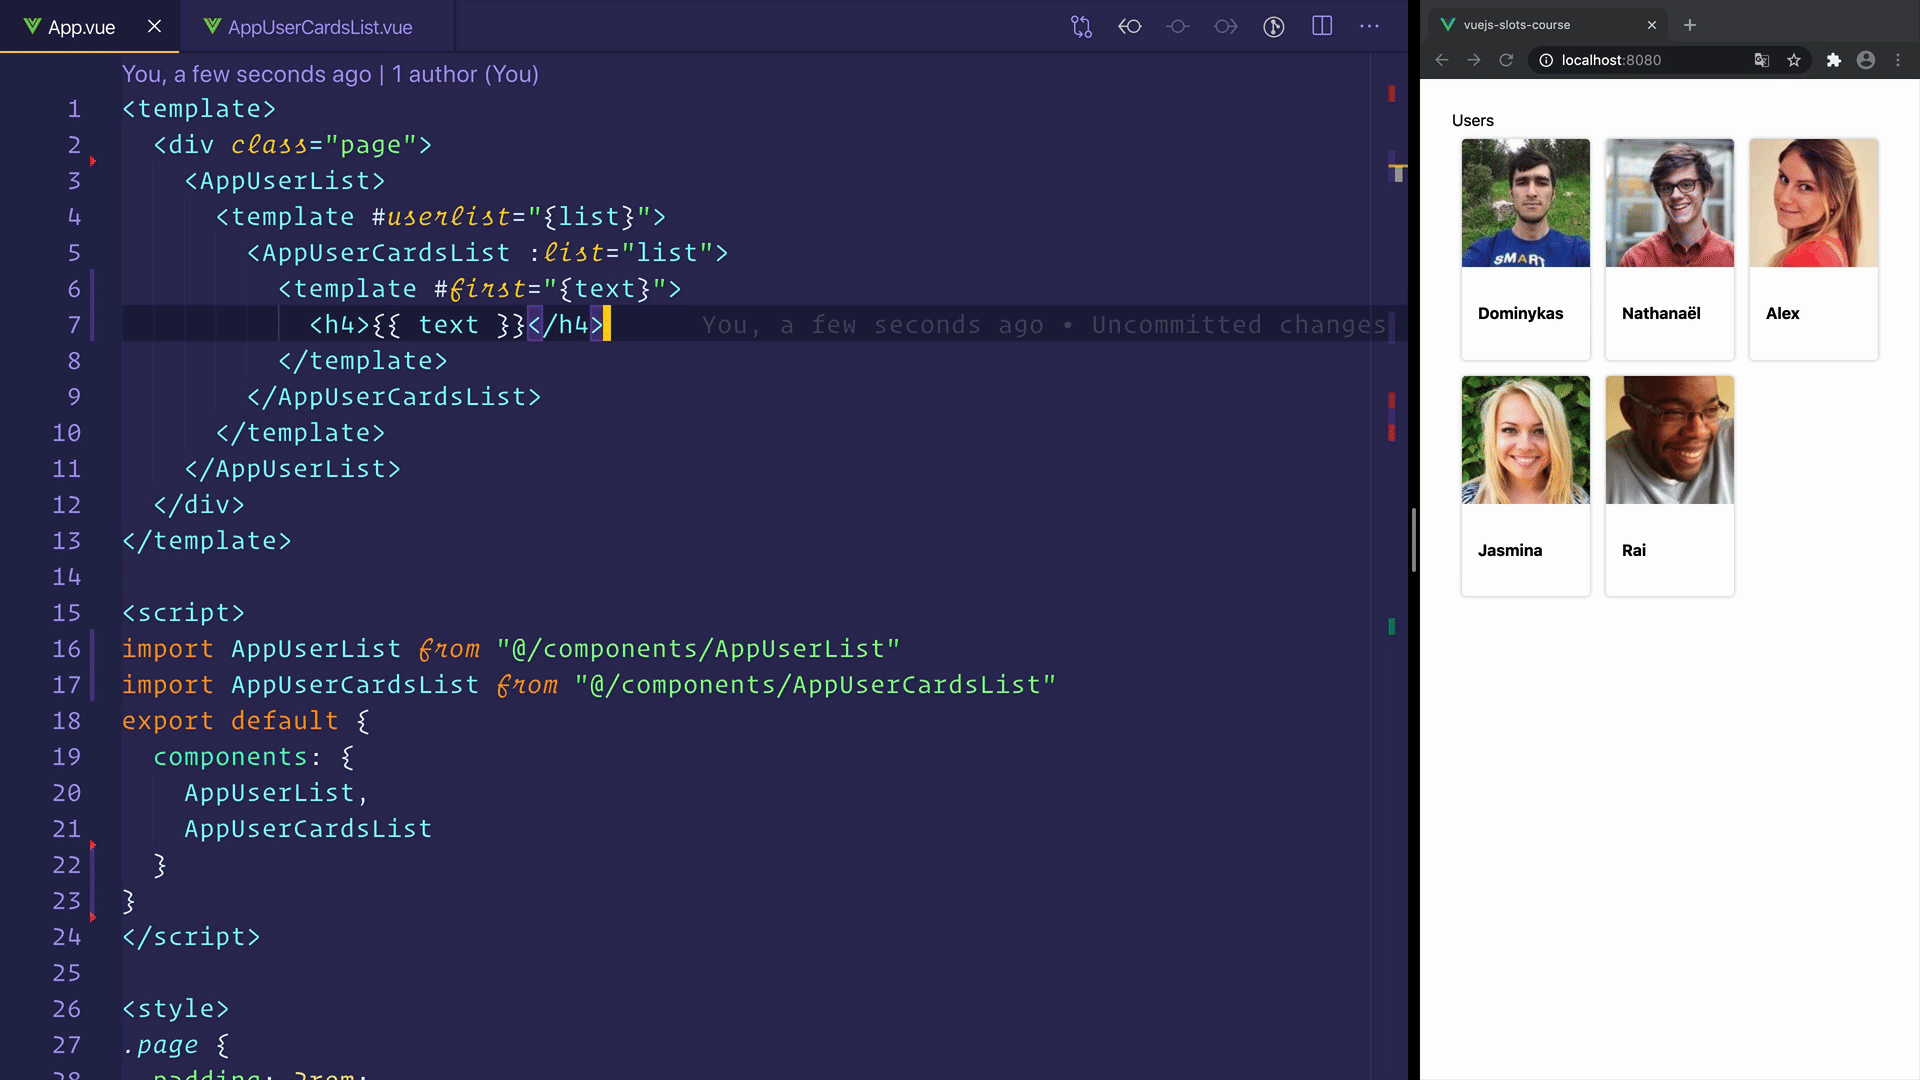Click Alex's profile photo

(x=1814, y=203)
